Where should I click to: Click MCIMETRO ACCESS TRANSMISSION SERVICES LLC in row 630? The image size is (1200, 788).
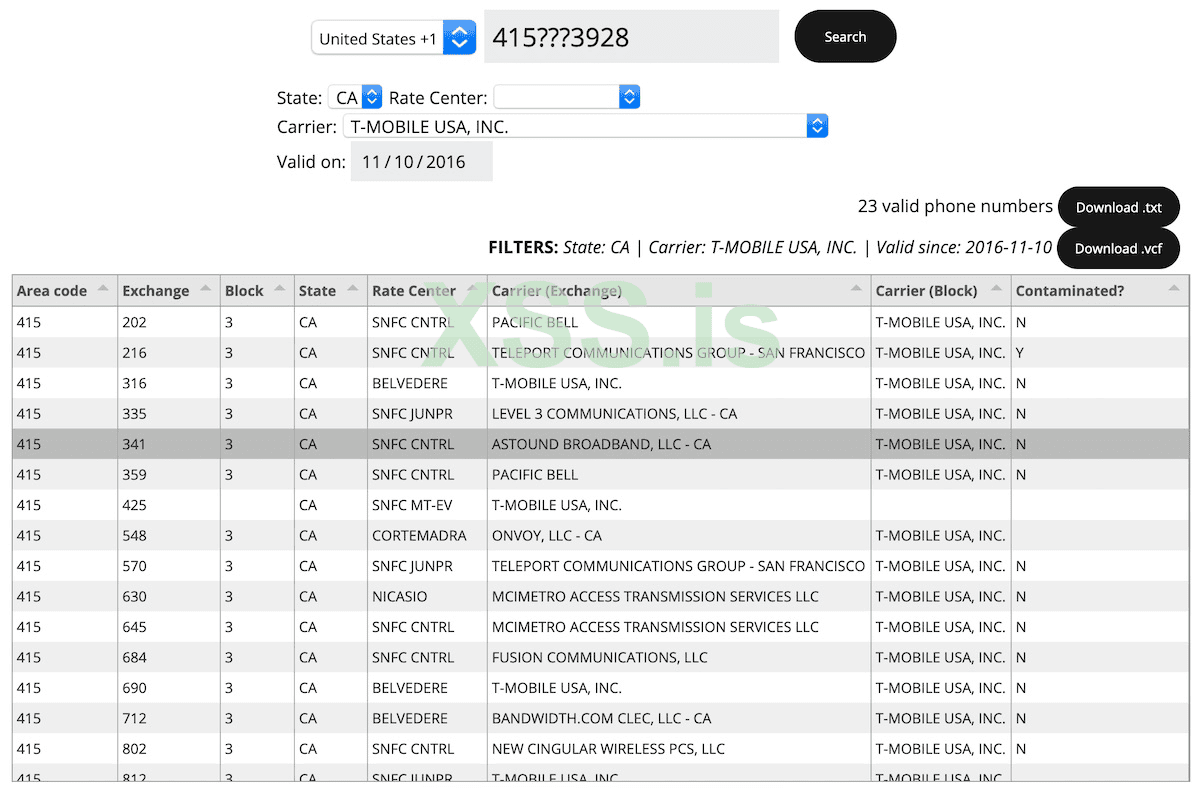click(679, 597)
